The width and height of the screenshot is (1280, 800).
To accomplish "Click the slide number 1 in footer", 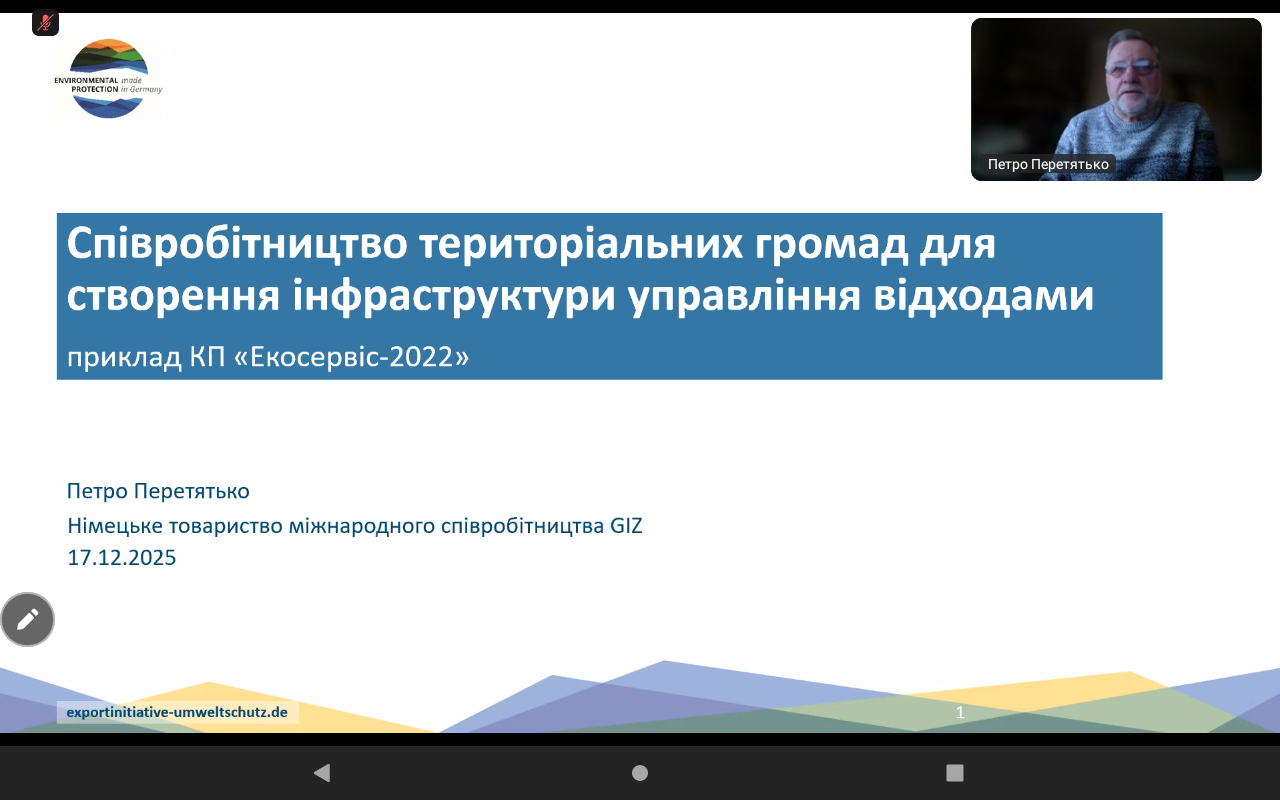I will [x=960, y=712].
